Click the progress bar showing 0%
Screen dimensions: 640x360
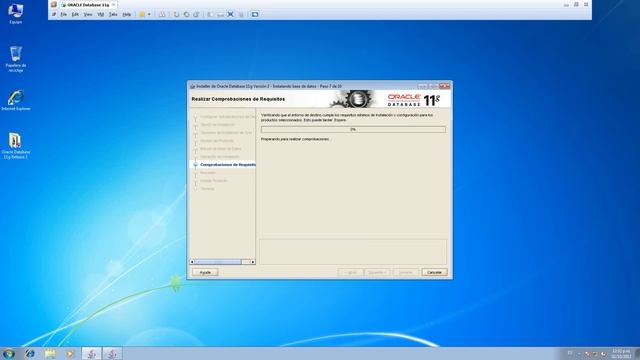[353, 129]
